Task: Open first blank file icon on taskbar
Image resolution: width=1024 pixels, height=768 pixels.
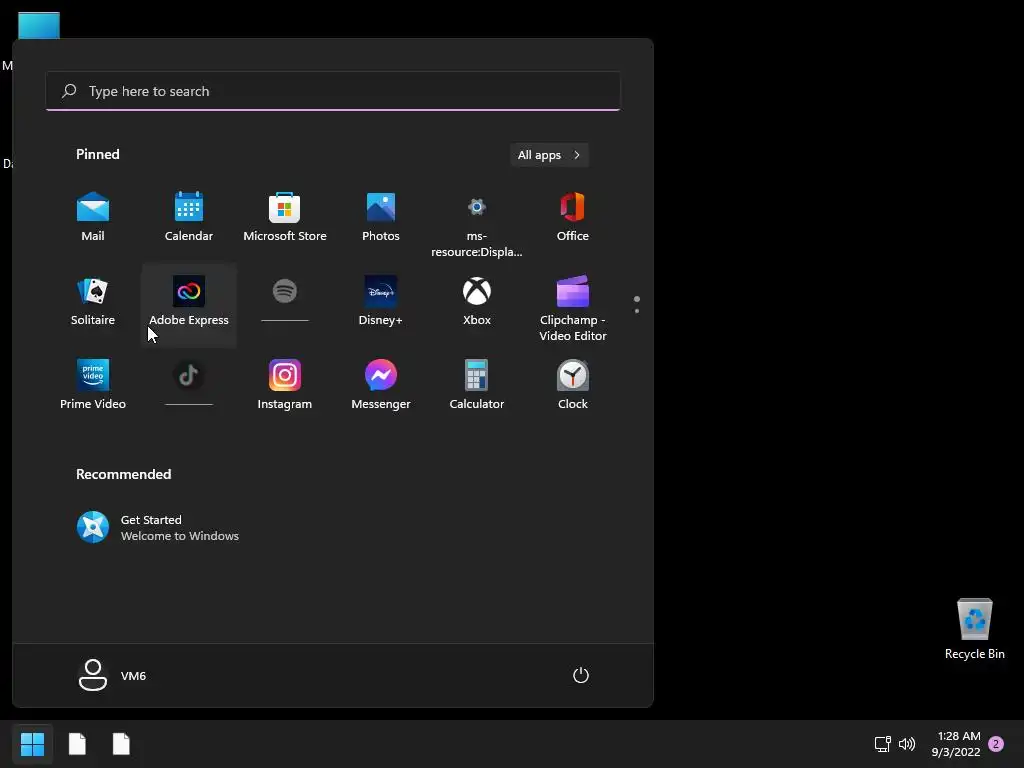Action: [x=77, y=744]
